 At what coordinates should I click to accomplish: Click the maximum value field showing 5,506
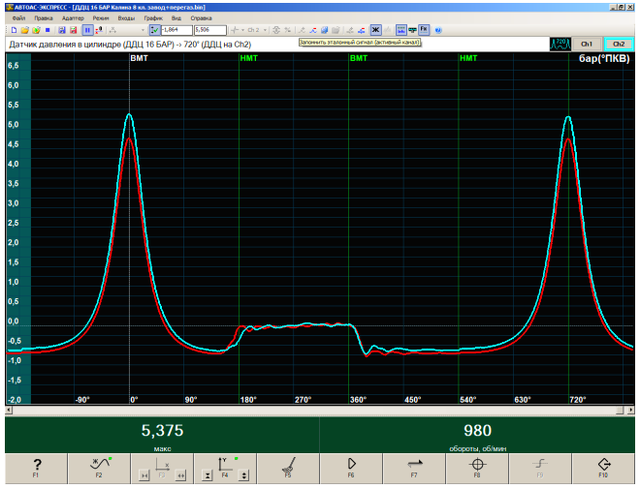pos(210,30)
